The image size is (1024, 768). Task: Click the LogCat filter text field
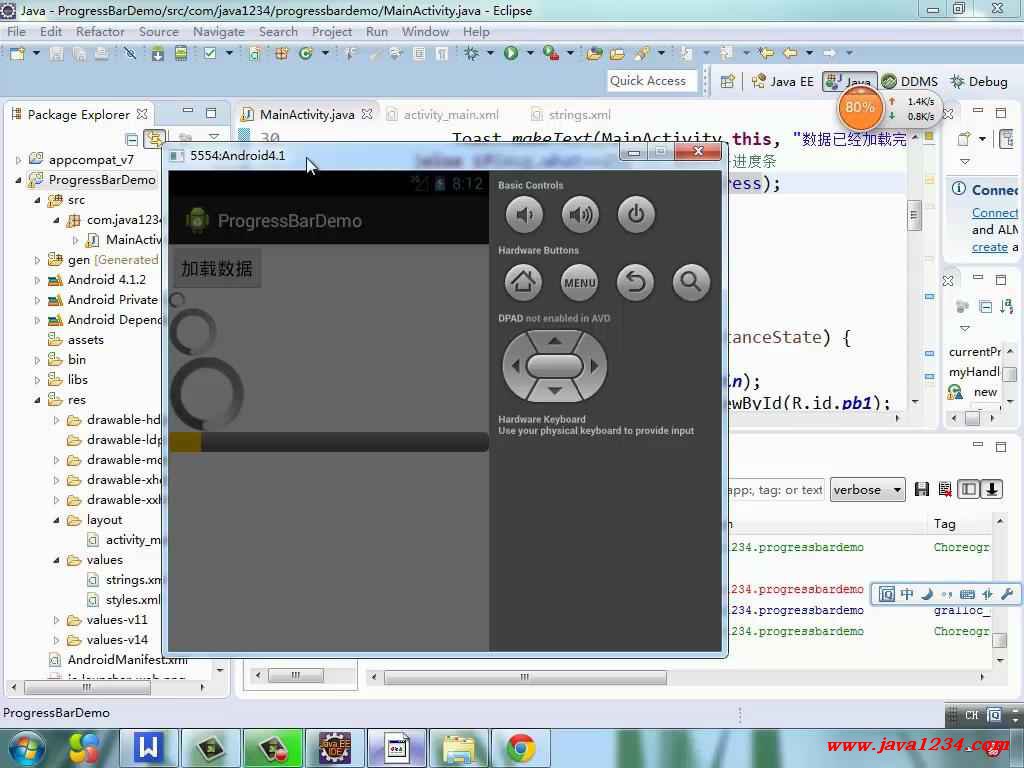coord(775,490)
